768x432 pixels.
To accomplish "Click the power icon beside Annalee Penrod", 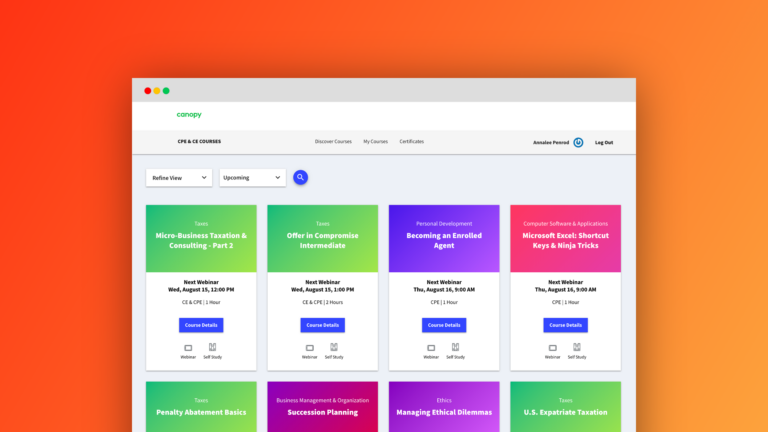I will tap(578, 142).
